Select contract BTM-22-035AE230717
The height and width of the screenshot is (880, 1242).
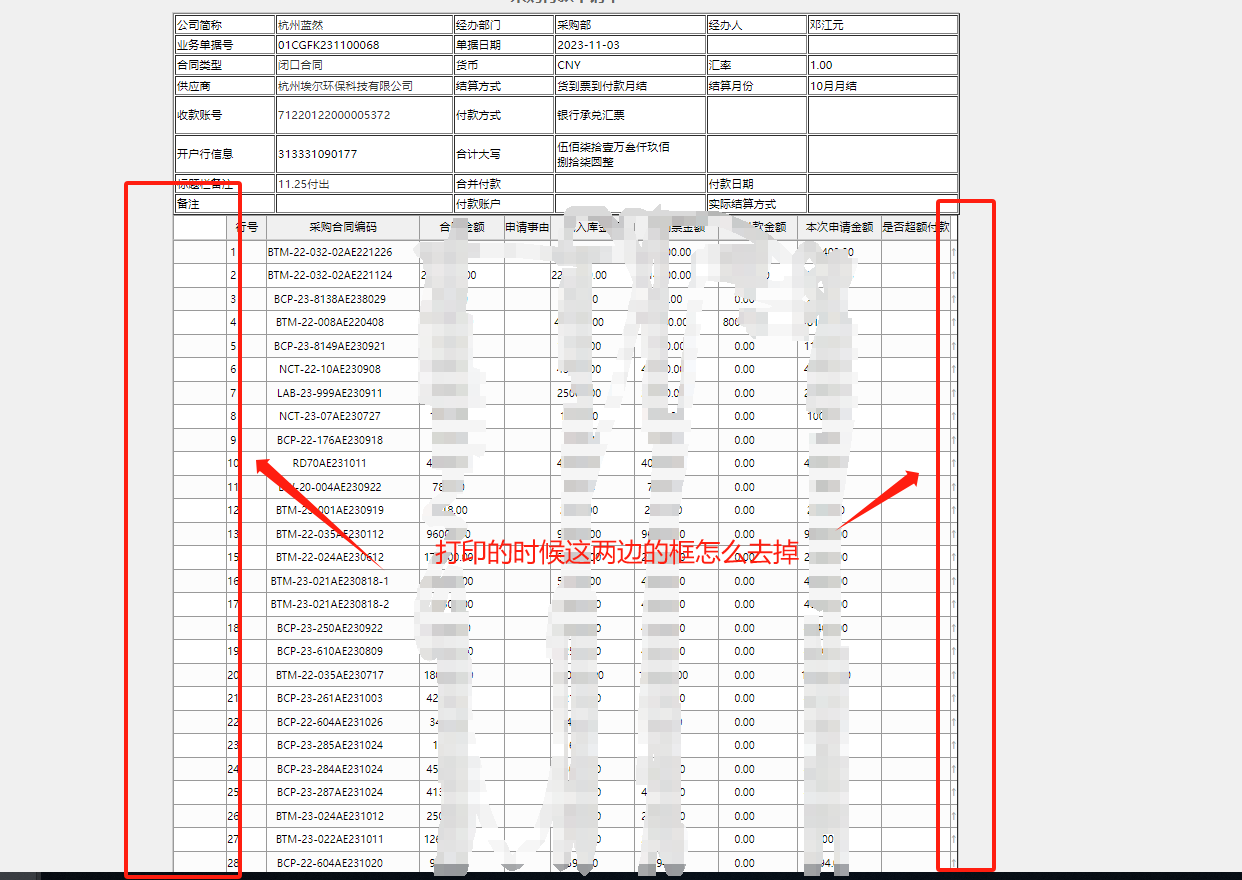tap(330, 675)
